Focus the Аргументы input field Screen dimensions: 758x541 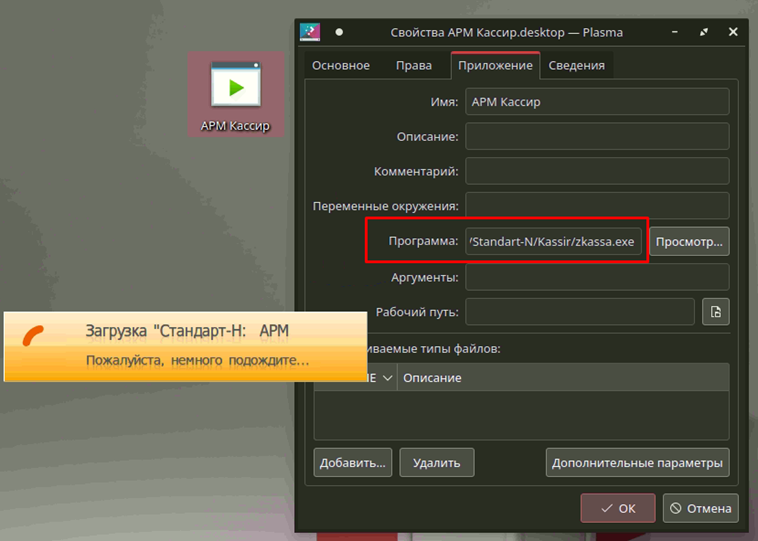click(597, 277)
